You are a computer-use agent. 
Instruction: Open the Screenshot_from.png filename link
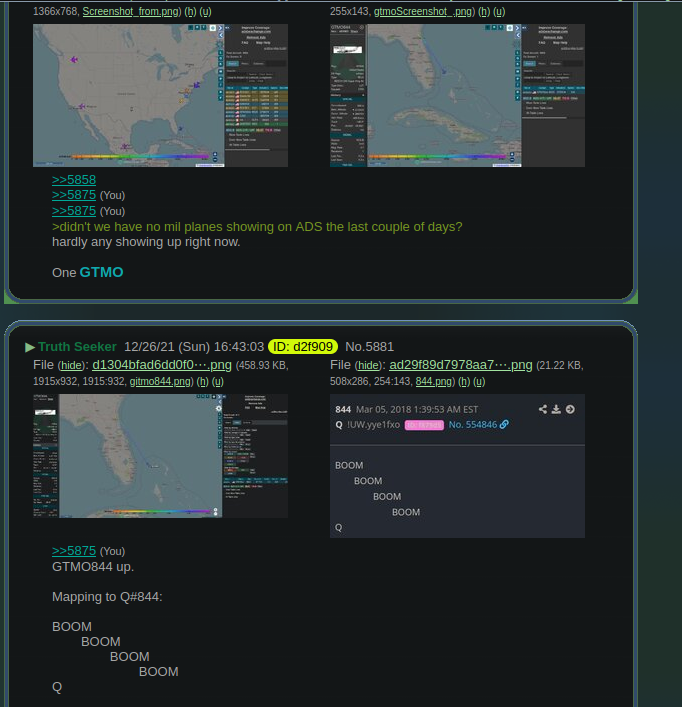pyautogui.click(x=131, y=11)
